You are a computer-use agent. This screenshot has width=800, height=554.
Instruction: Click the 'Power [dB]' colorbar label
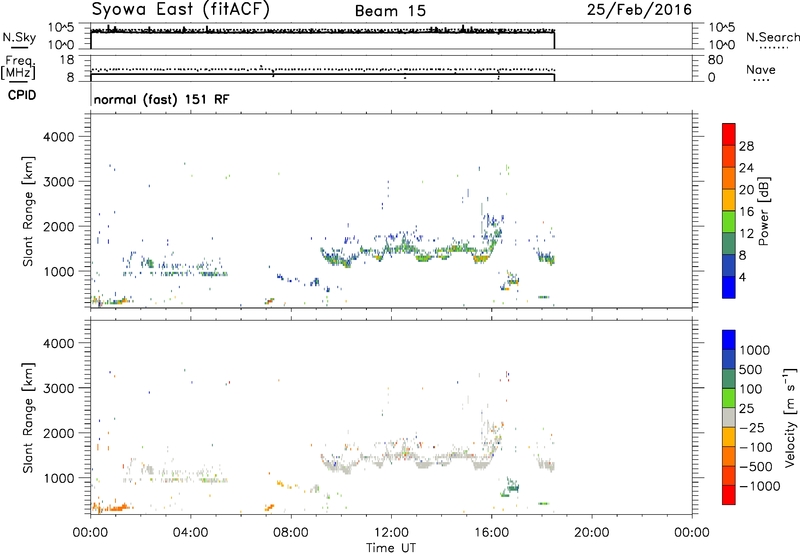(x=764, y=211)
